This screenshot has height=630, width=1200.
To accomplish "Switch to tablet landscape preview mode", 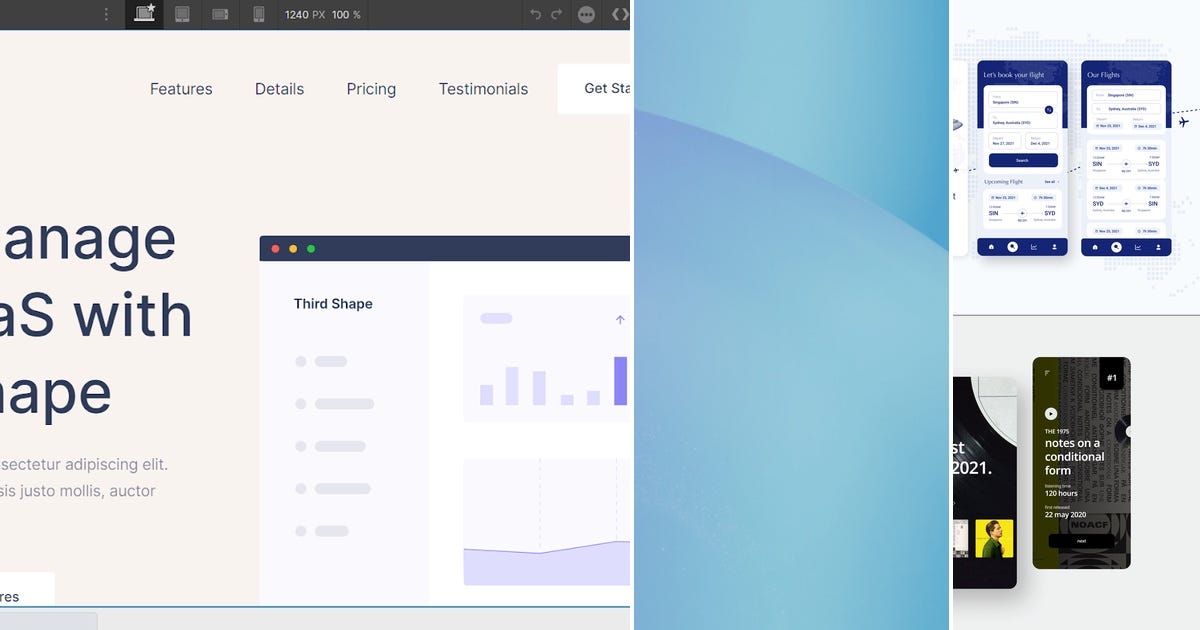I will pos(220,14).
